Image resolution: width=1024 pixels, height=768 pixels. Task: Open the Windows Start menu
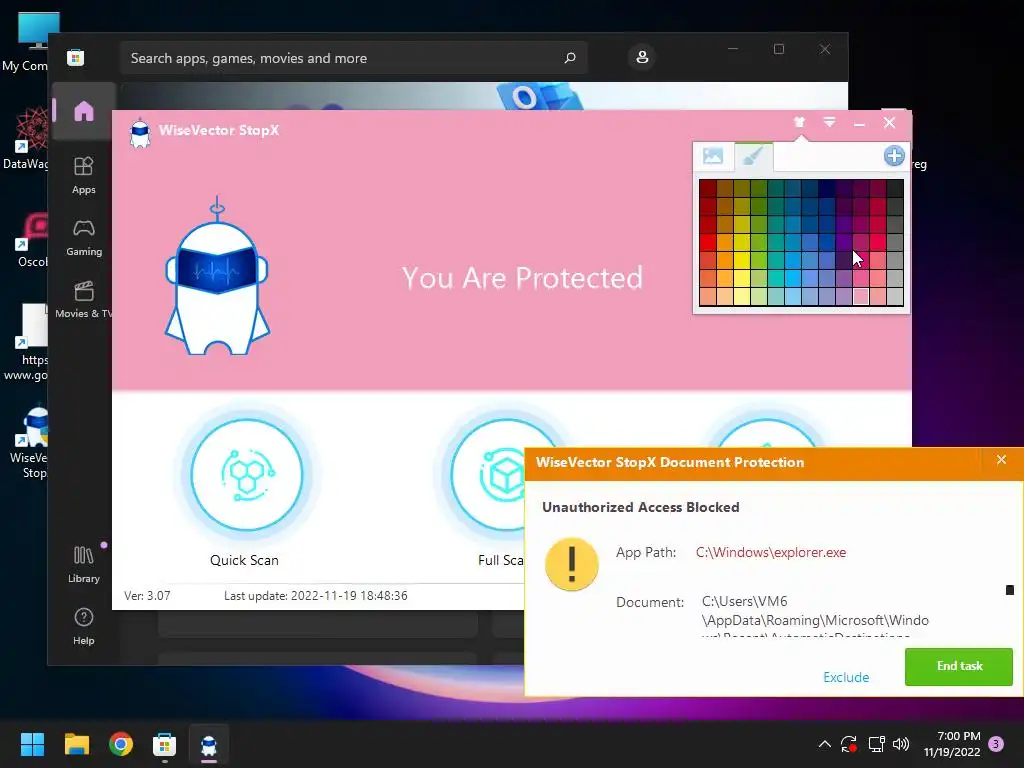click(x=32, y=744)
